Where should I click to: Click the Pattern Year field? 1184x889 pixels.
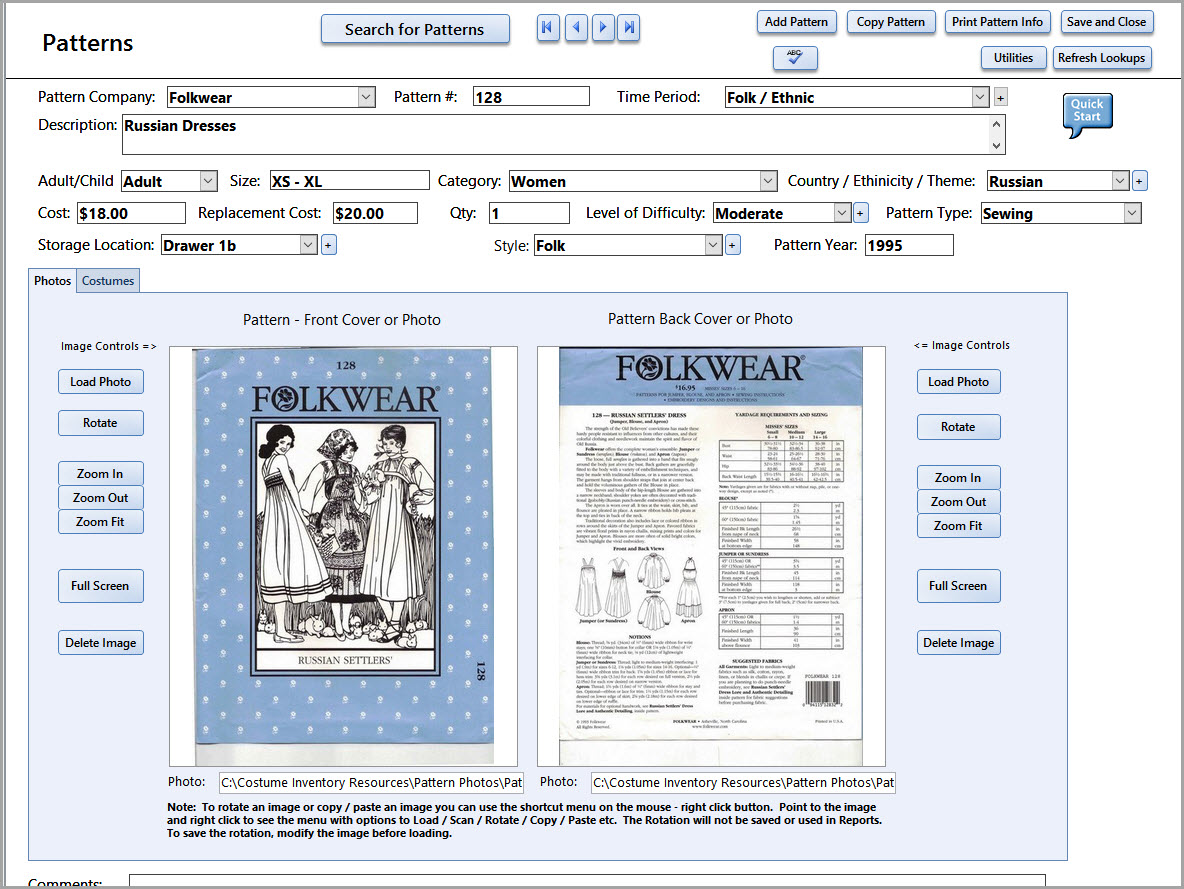pyautogui.click(x=909, y=245)
